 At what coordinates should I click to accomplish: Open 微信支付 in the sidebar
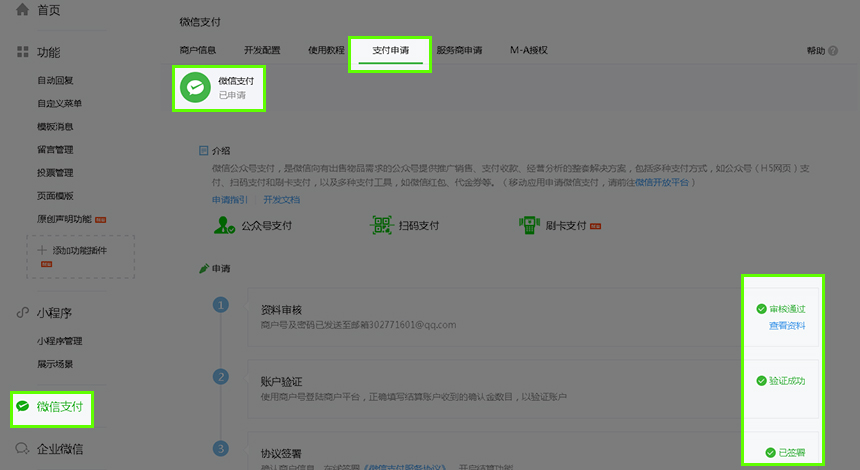point(60,407)
